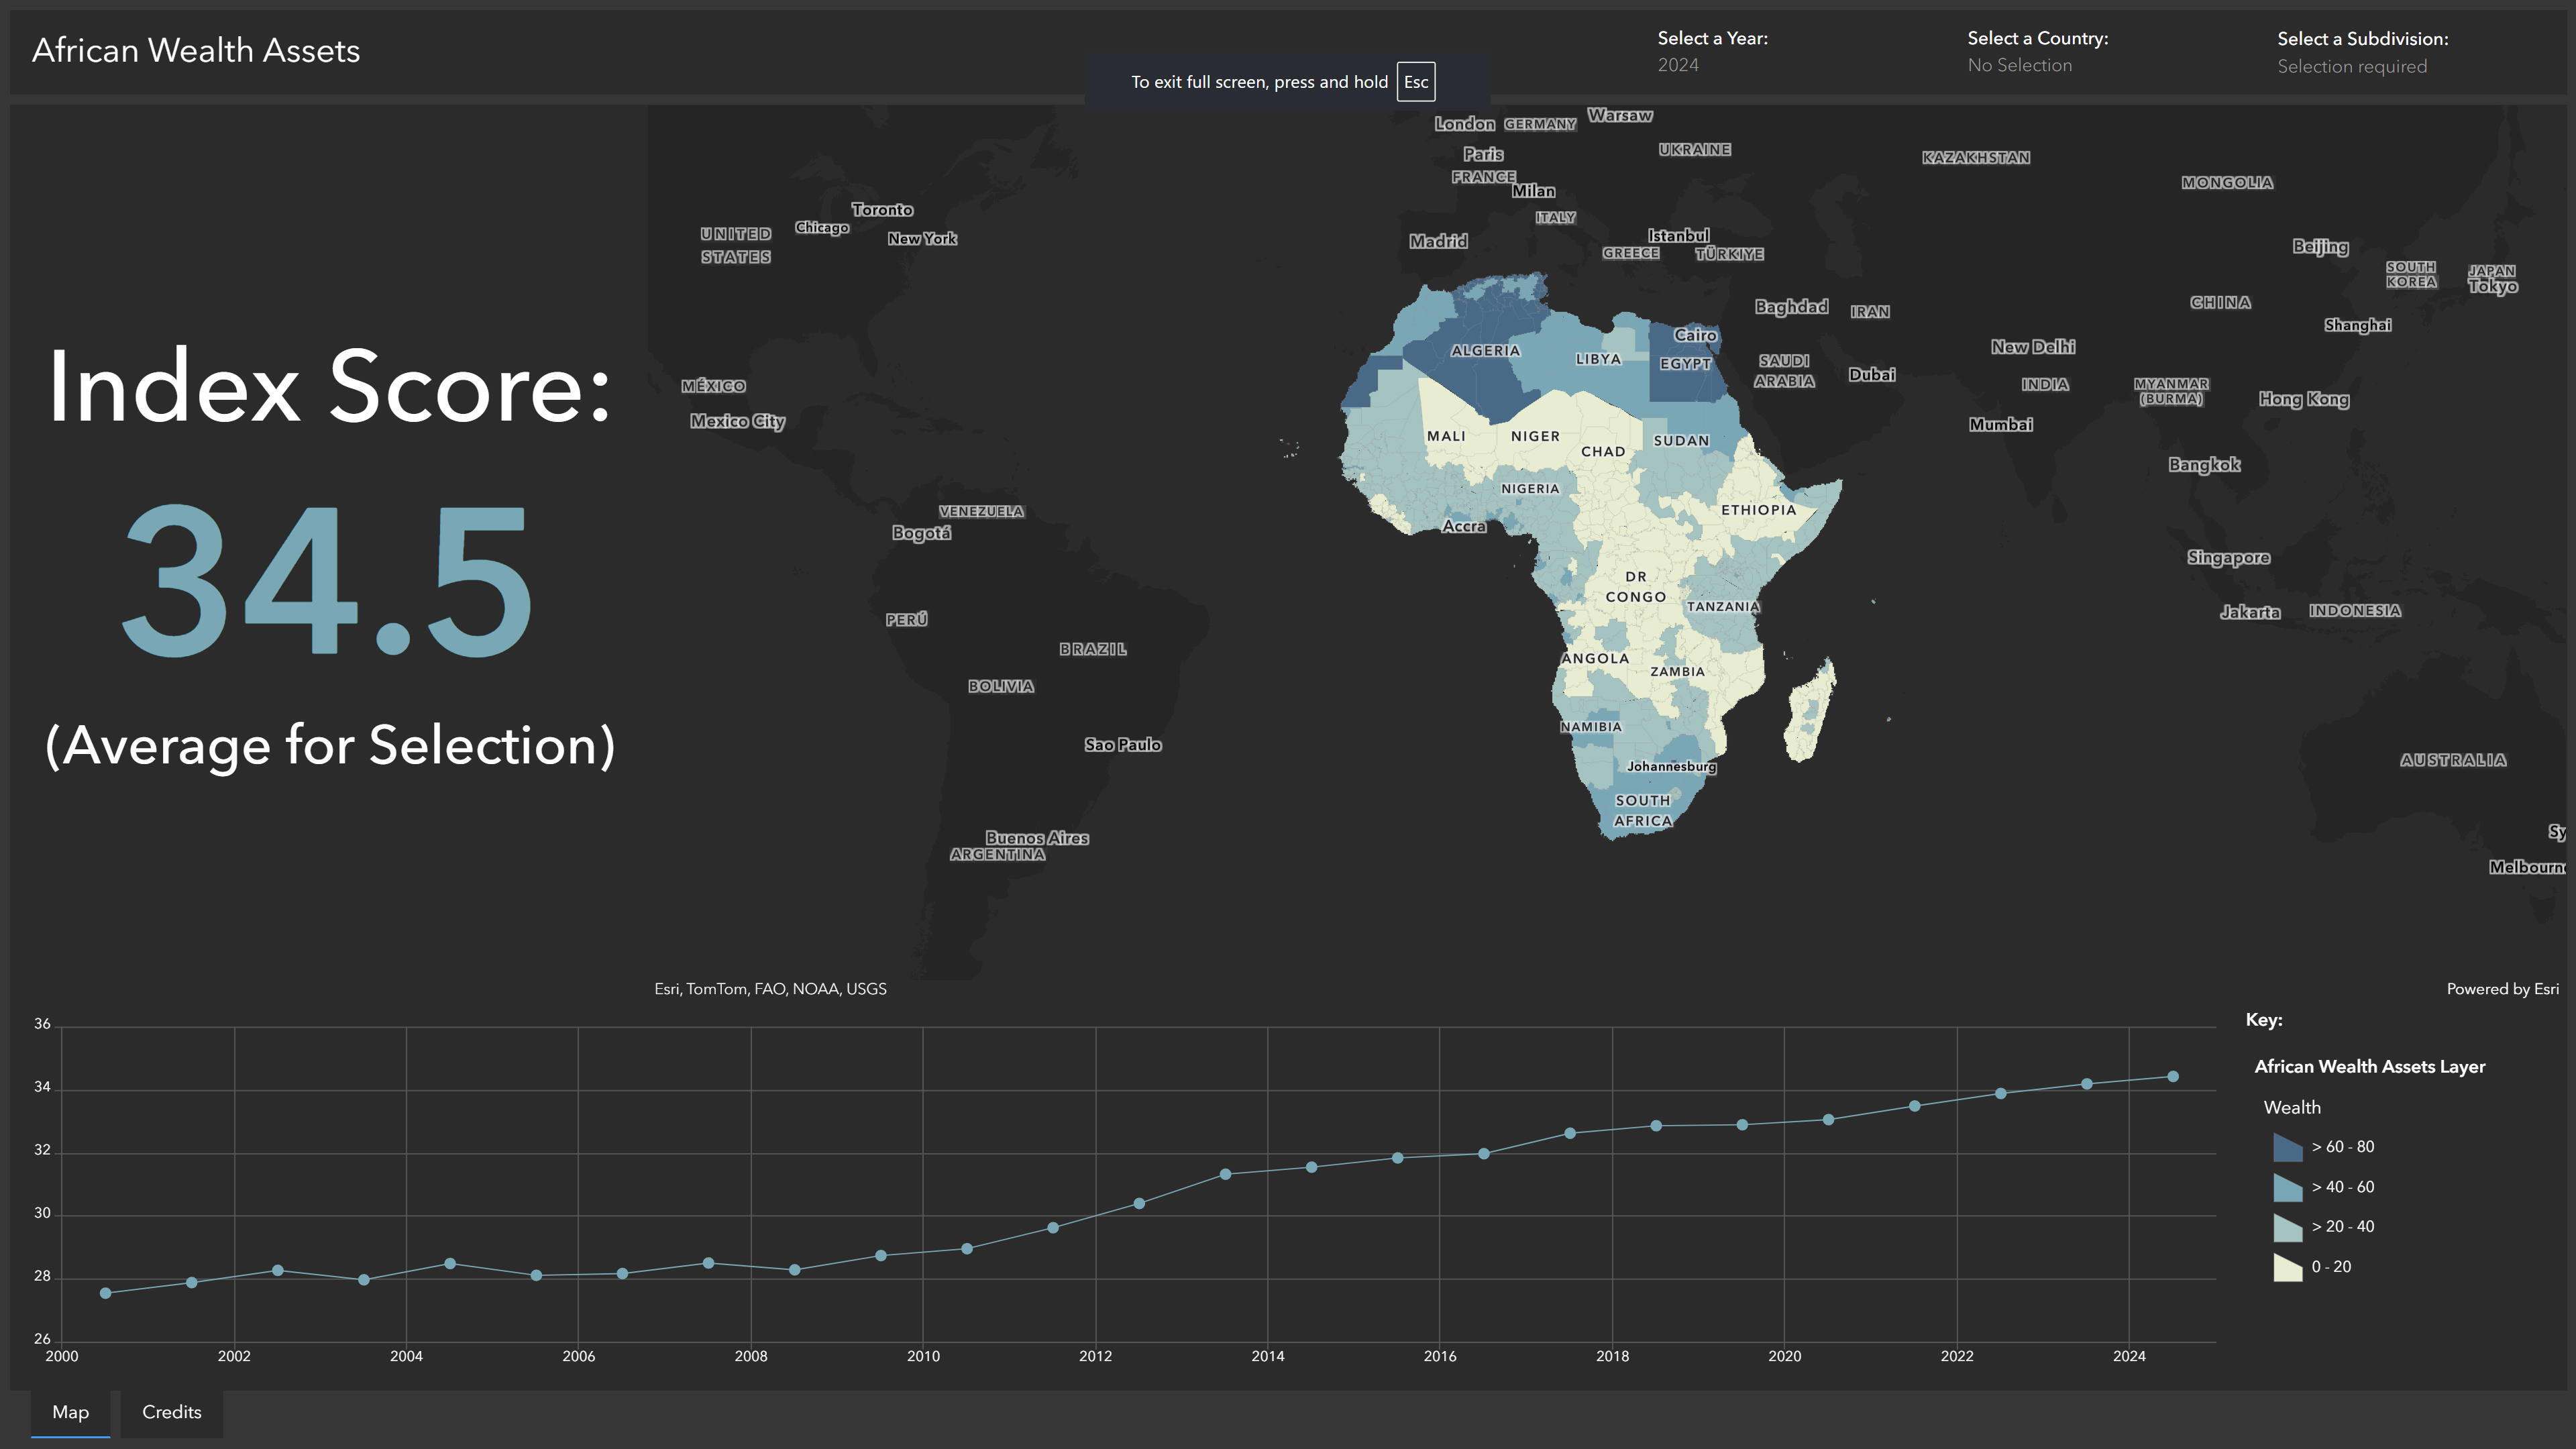Screen dimensions: 2576x1449
Task: Click the Esri, TomTom attribution text
Action: pyautogui.click(x=770, y=989)
